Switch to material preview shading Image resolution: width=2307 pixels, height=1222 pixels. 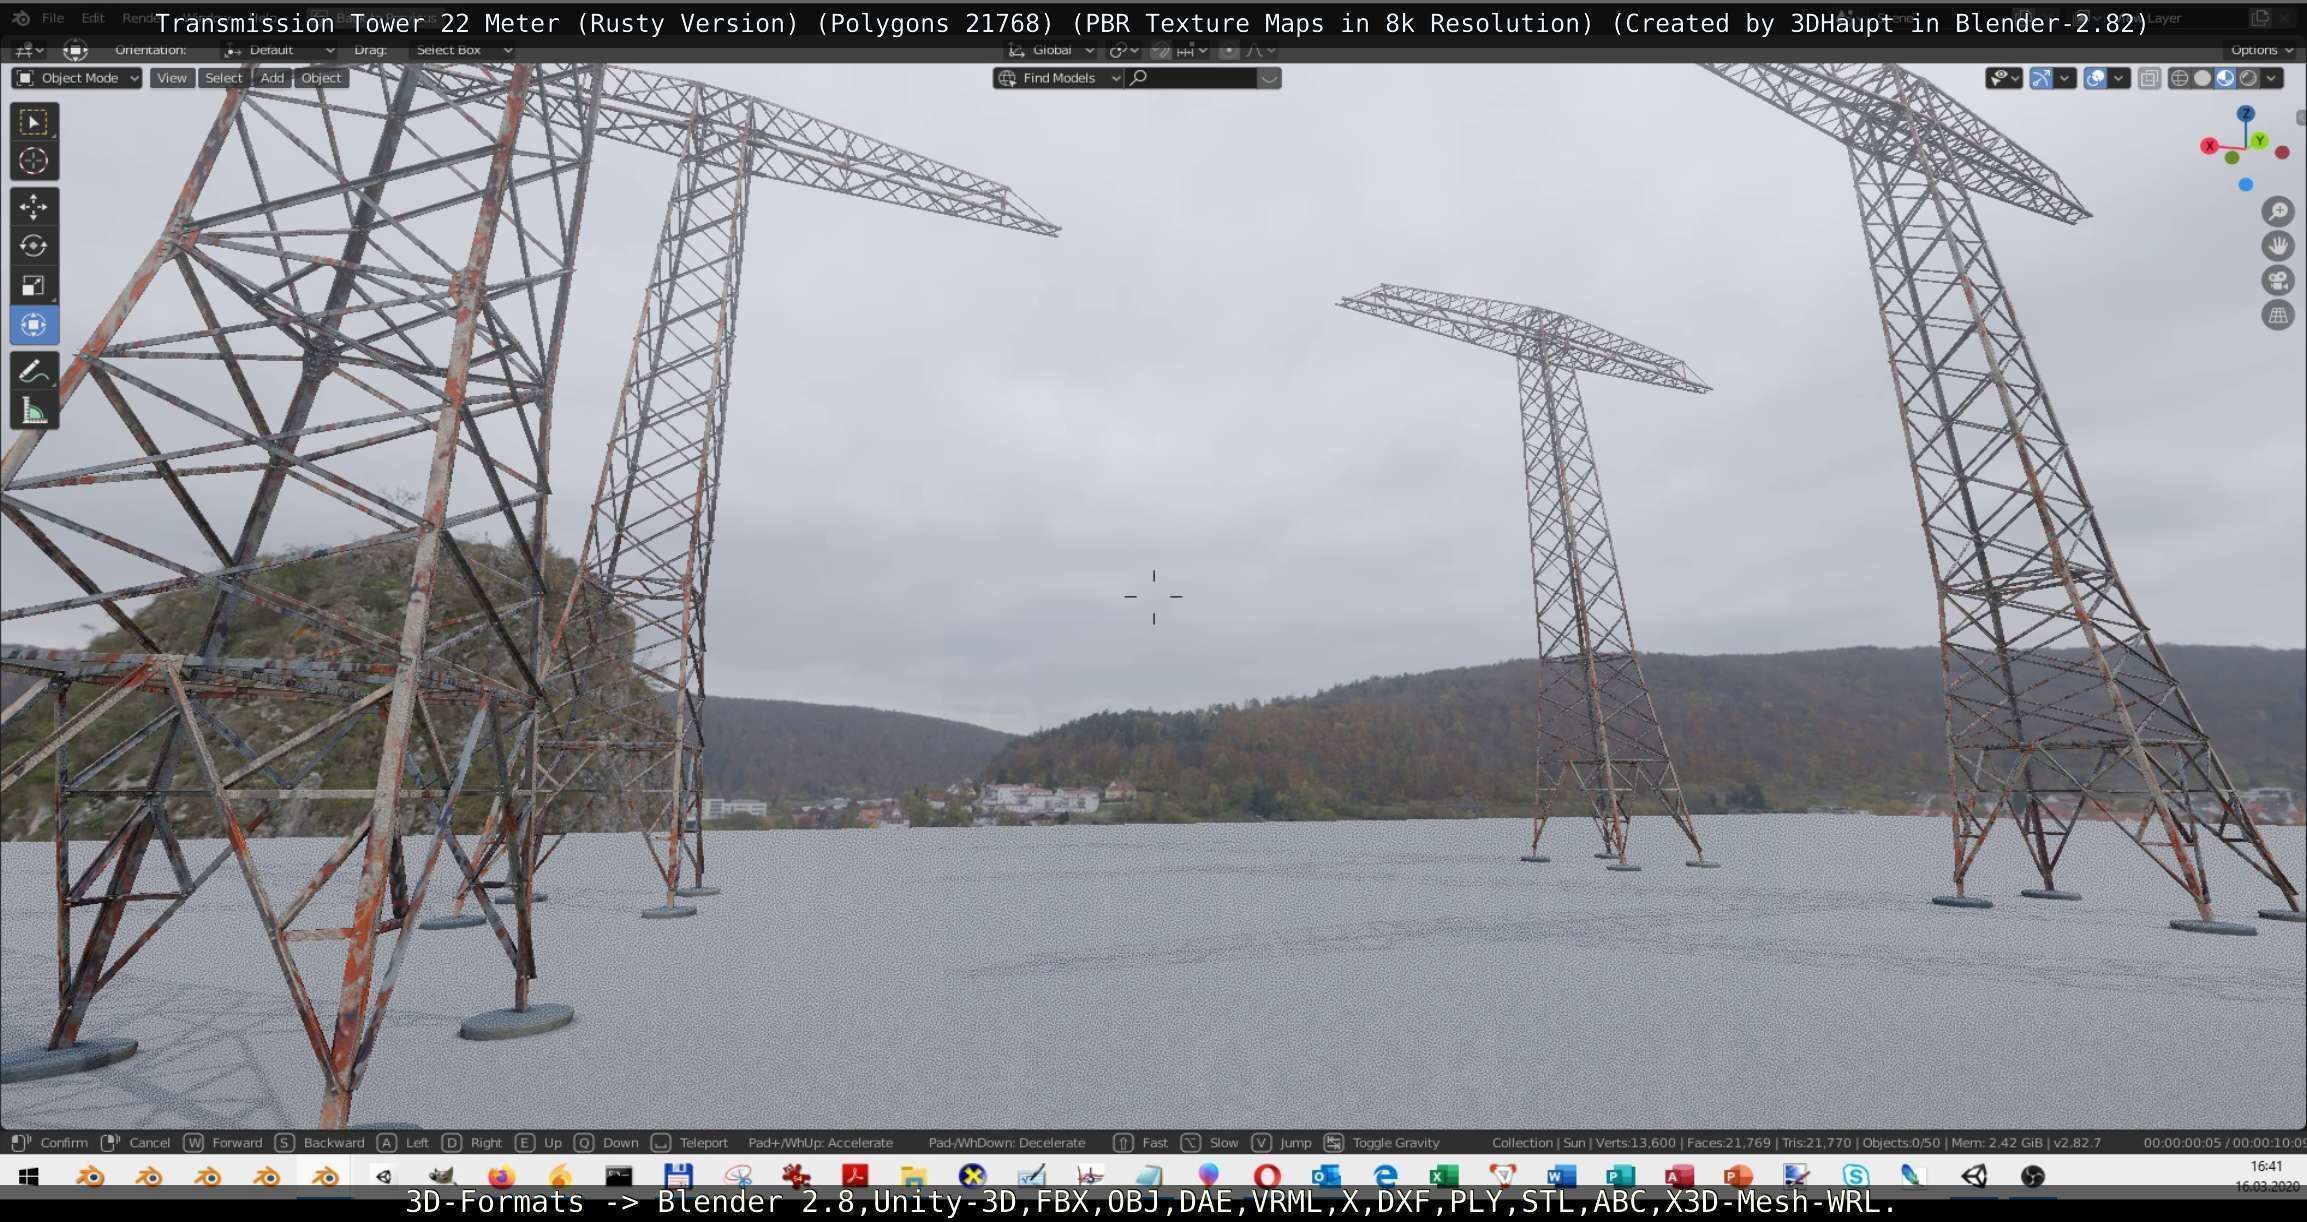(x=2225, y=78)
